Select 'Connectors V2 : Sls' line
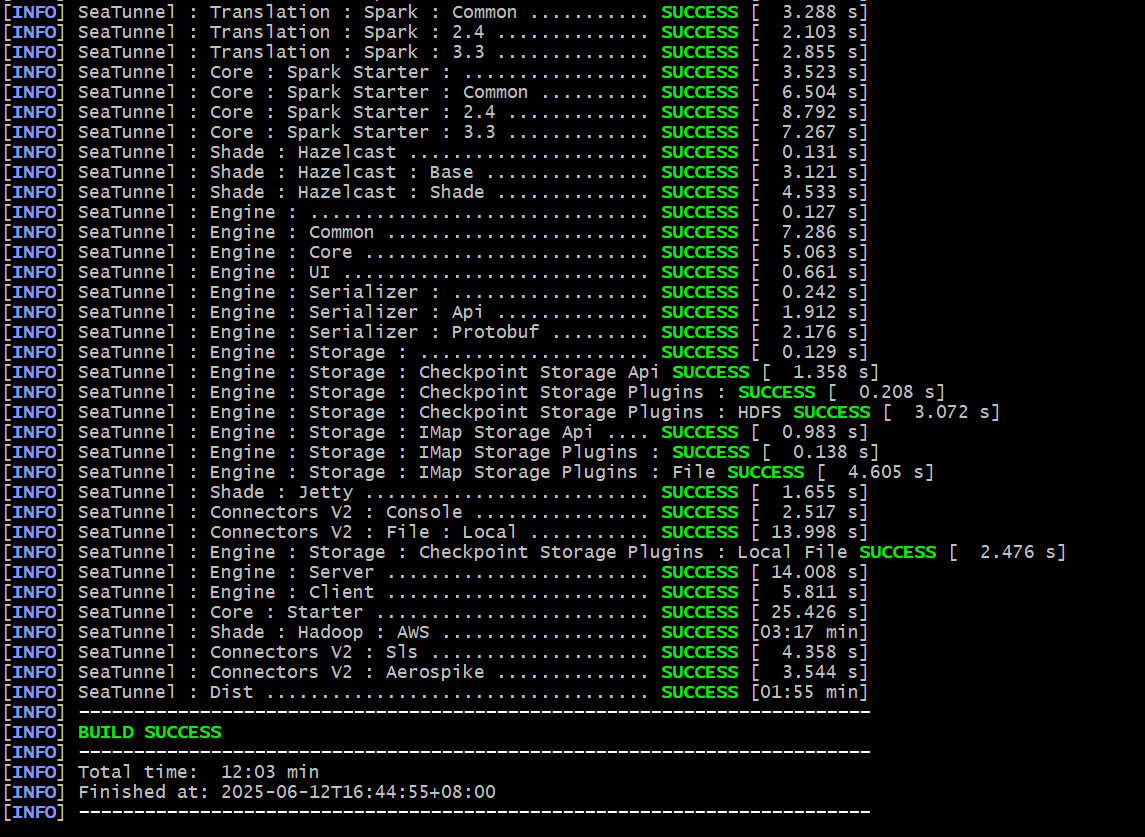This screenshot has height=837, width=1145. point(435,652)
